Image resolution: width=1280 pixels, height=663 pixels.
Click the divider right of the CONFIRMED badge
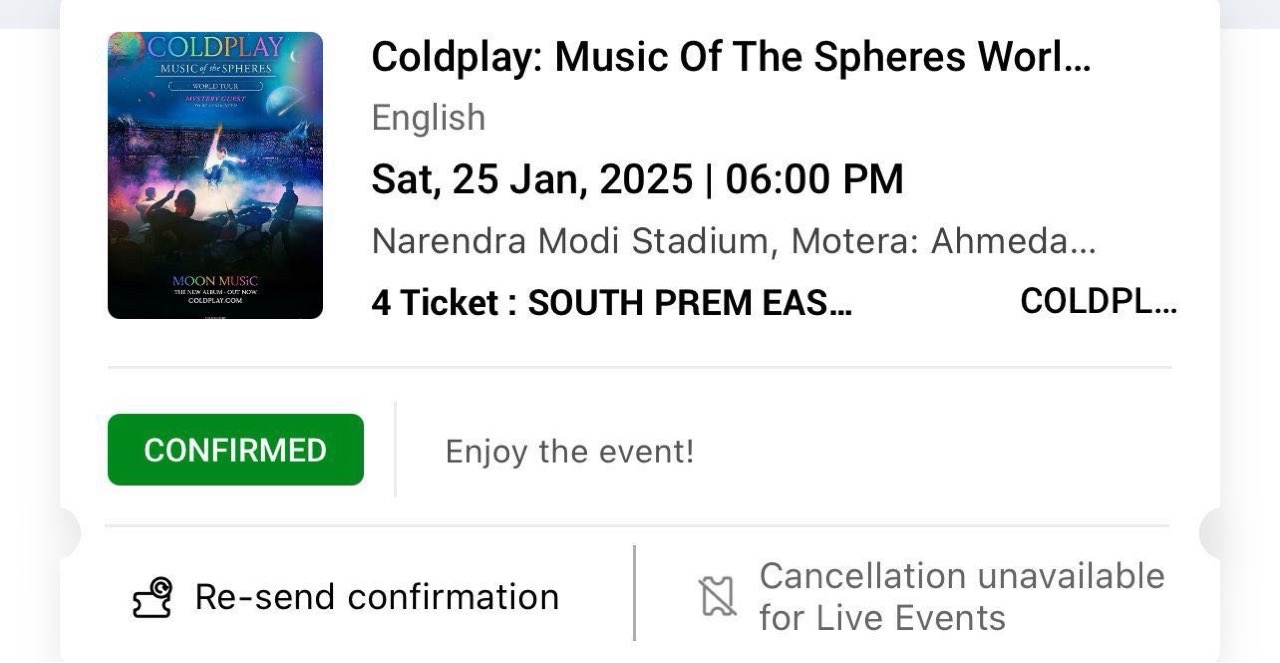[395, 450]
